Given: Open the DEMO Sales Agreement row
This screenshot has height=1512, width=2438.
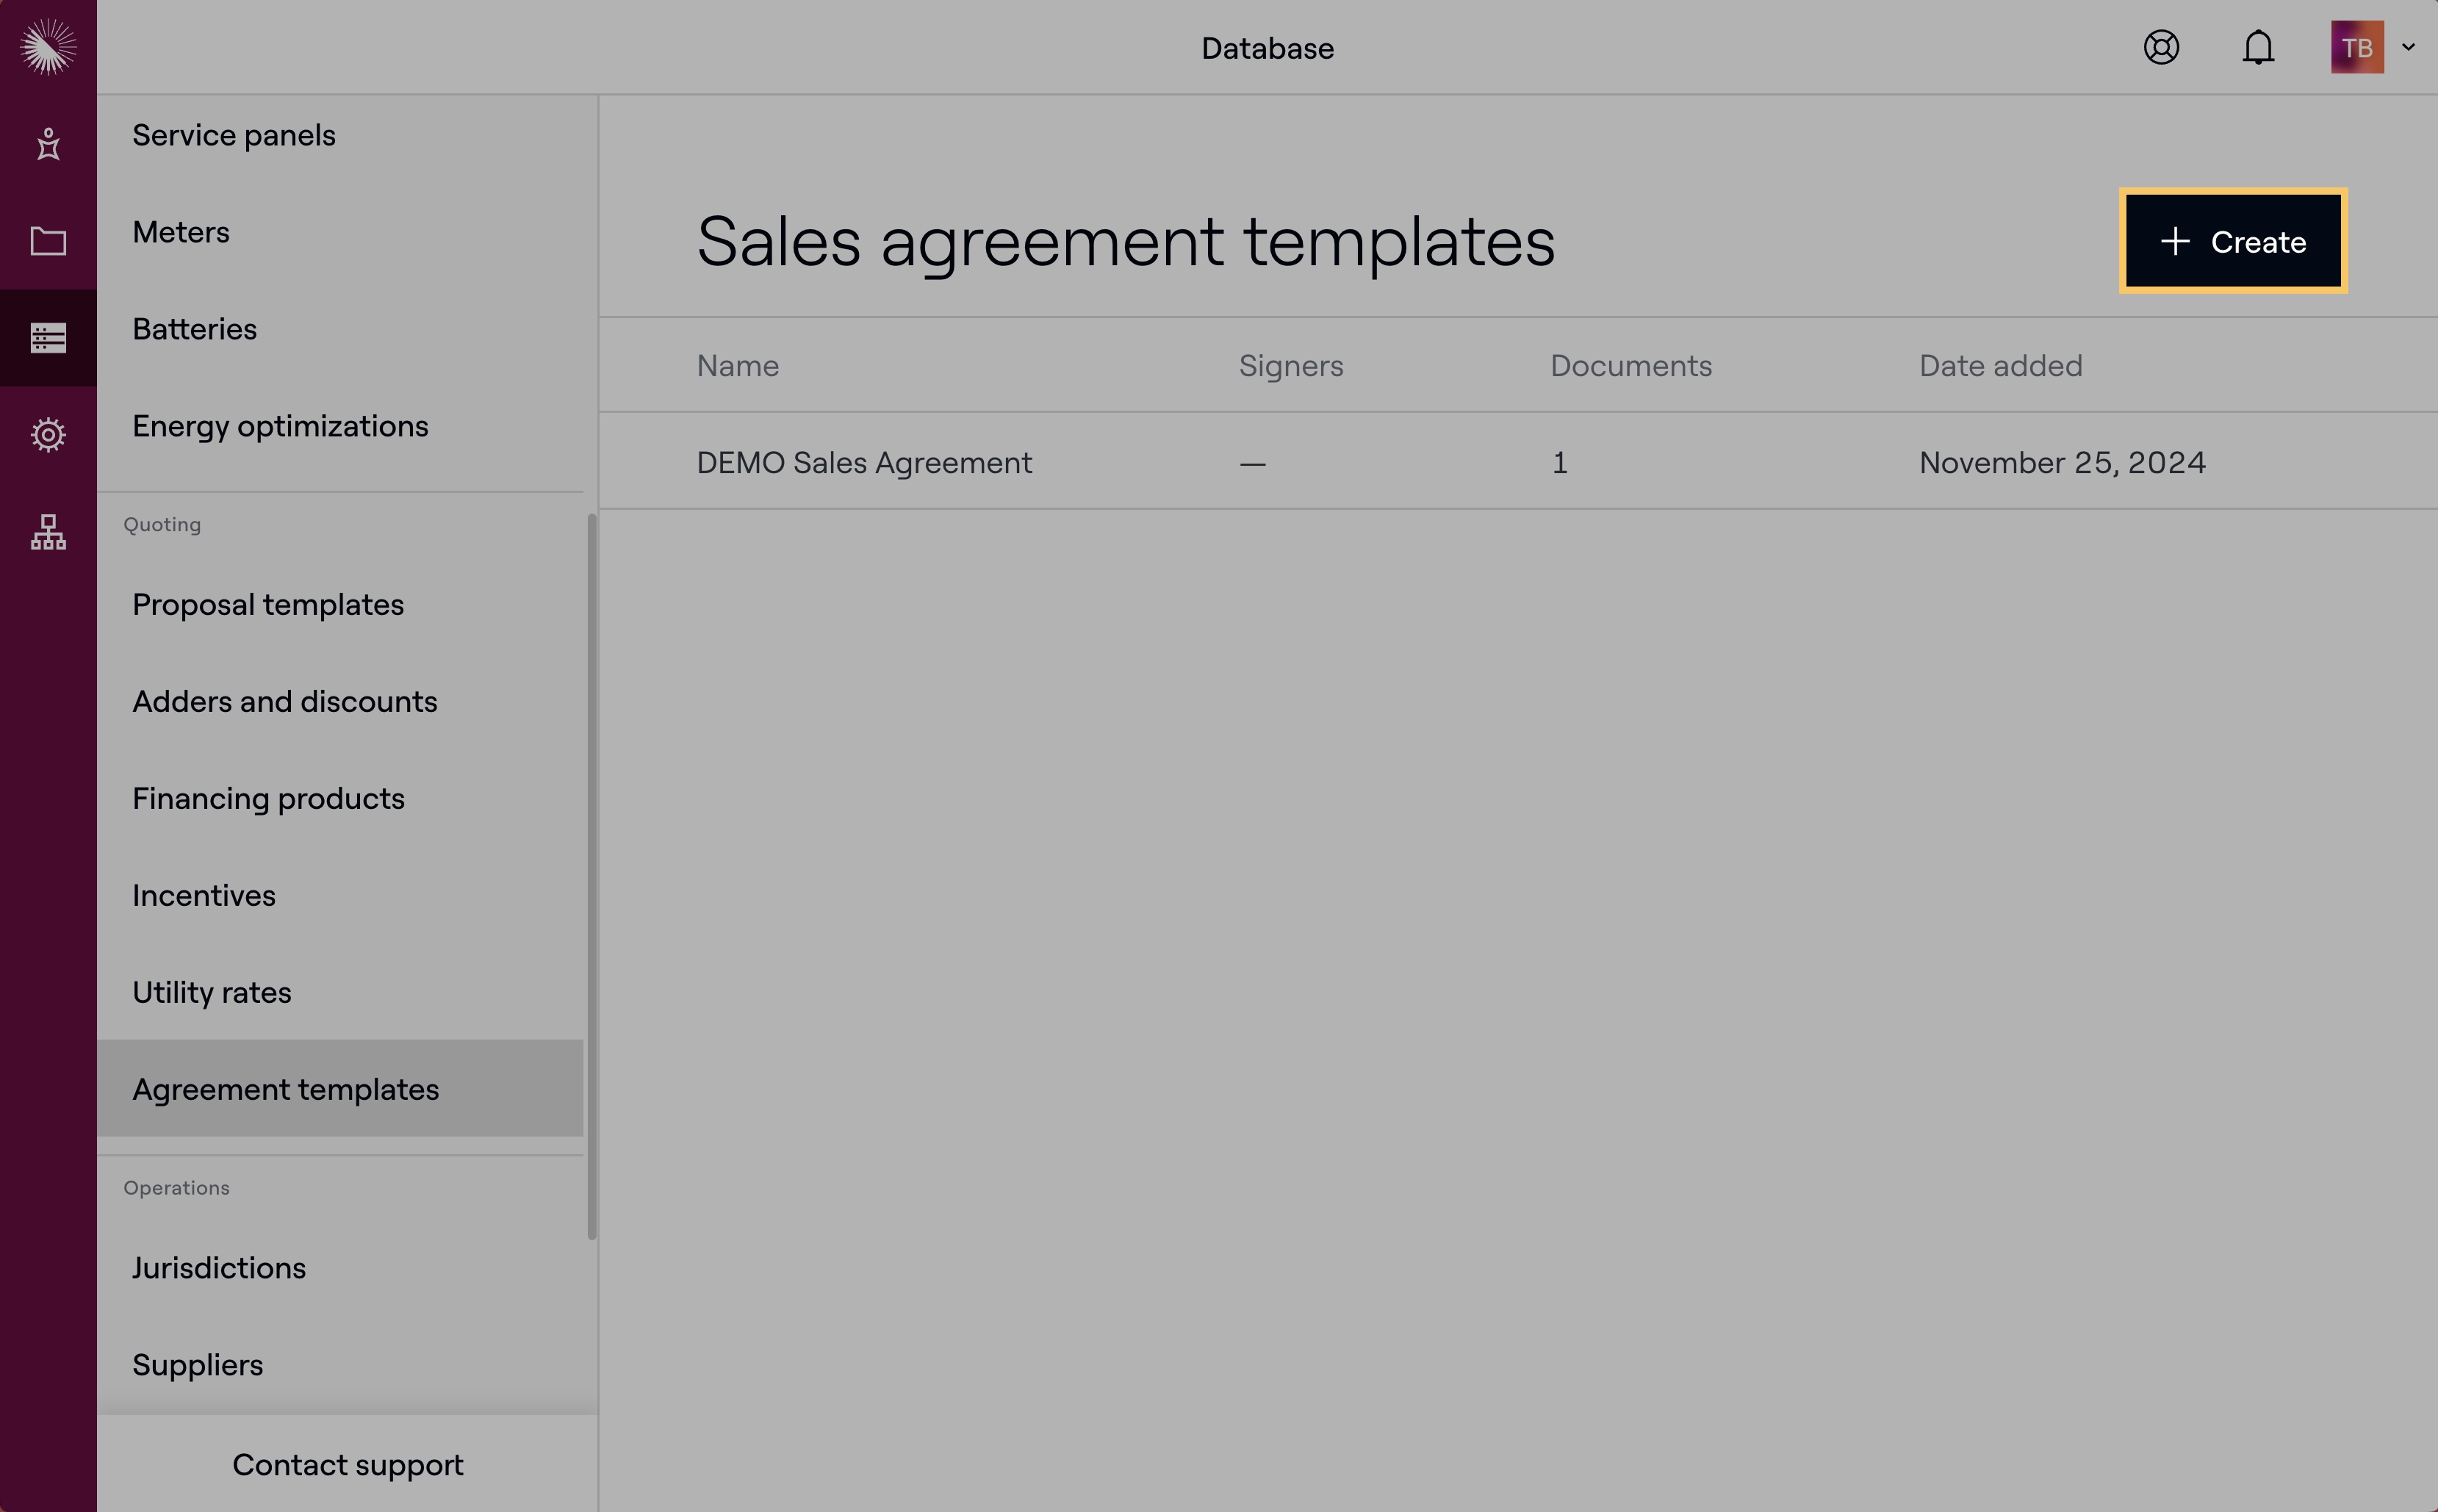Looking at the screenshot, I should click(x=864, y=463).
